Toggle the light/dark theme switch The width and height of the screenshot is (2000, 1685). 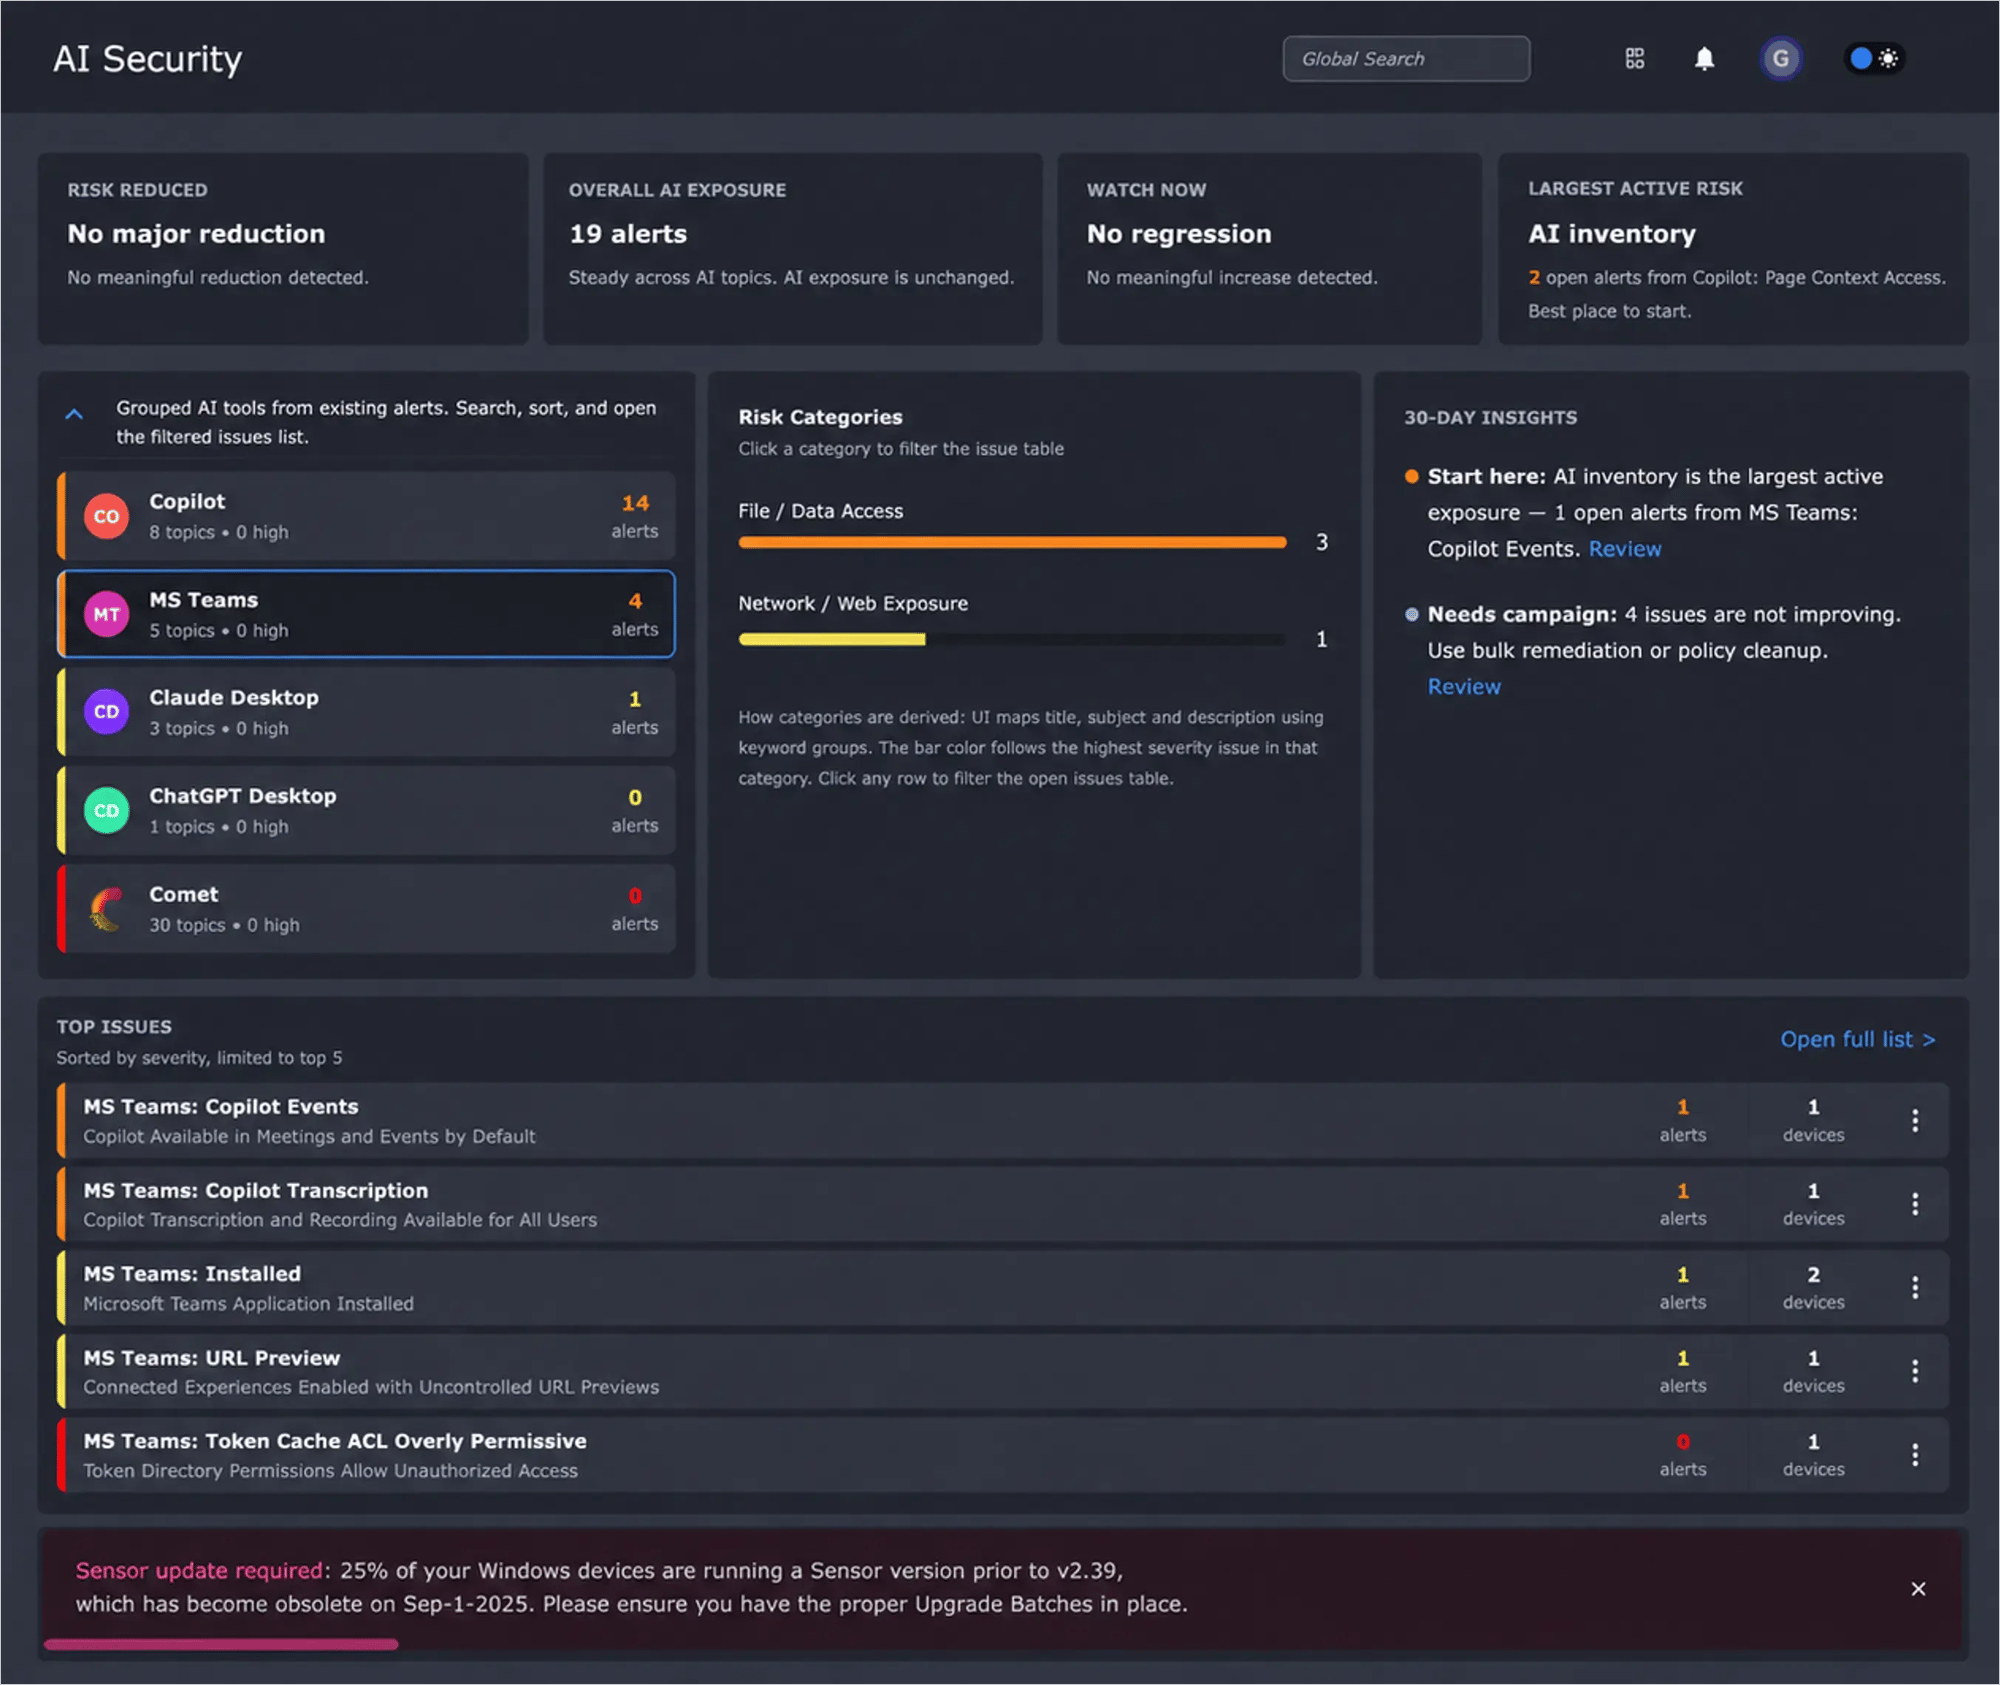1874,59
